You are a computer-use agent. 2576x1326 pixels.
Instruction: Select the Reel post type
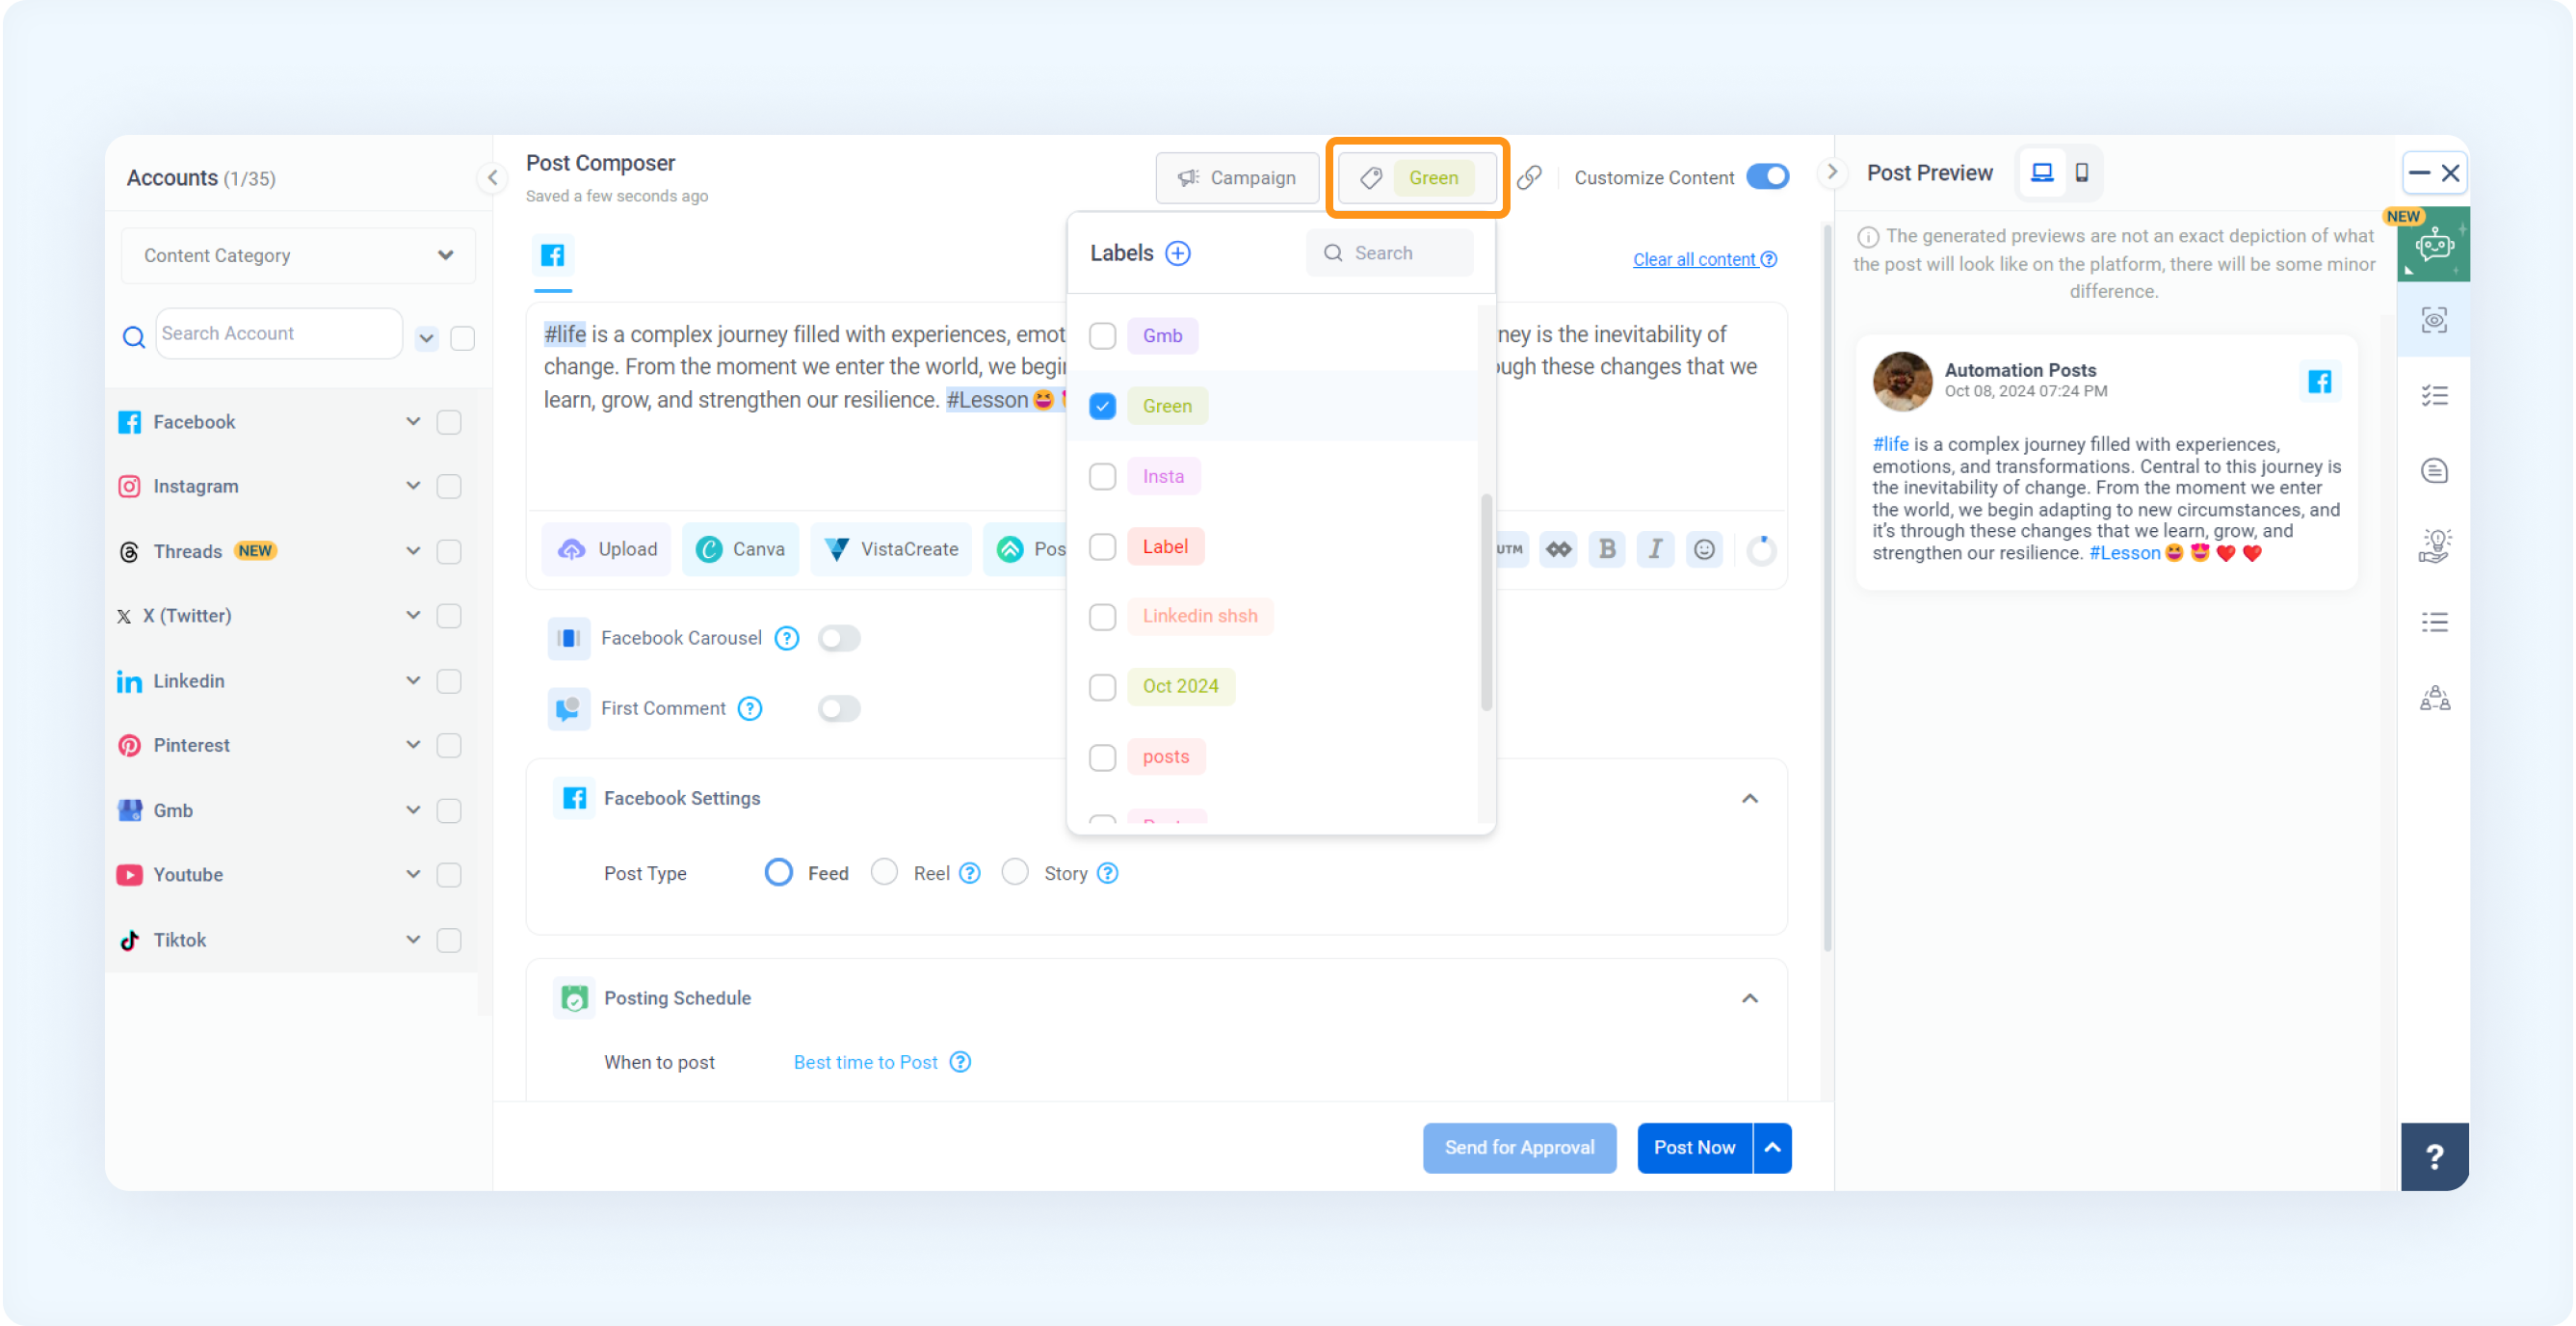click(x=884, y=873)
